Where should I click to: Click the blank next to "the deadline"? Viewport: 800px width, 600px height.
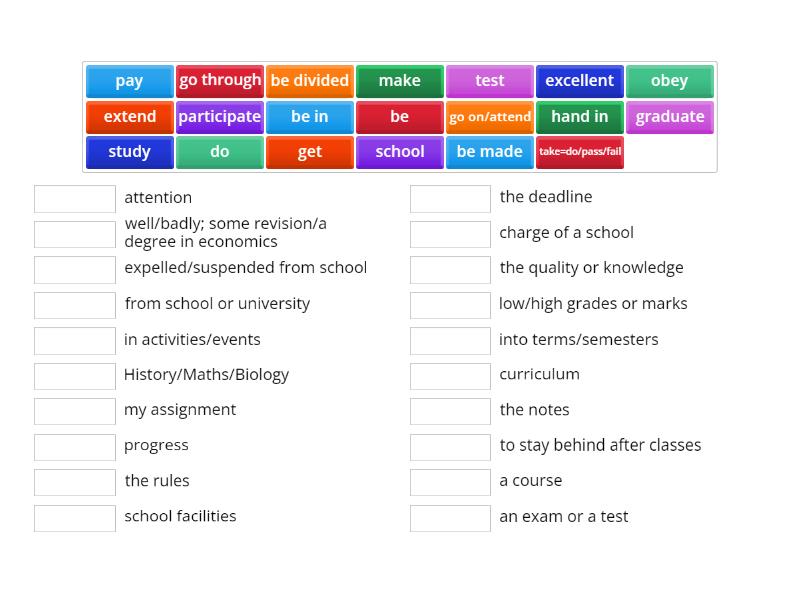(x=450, y=198)
